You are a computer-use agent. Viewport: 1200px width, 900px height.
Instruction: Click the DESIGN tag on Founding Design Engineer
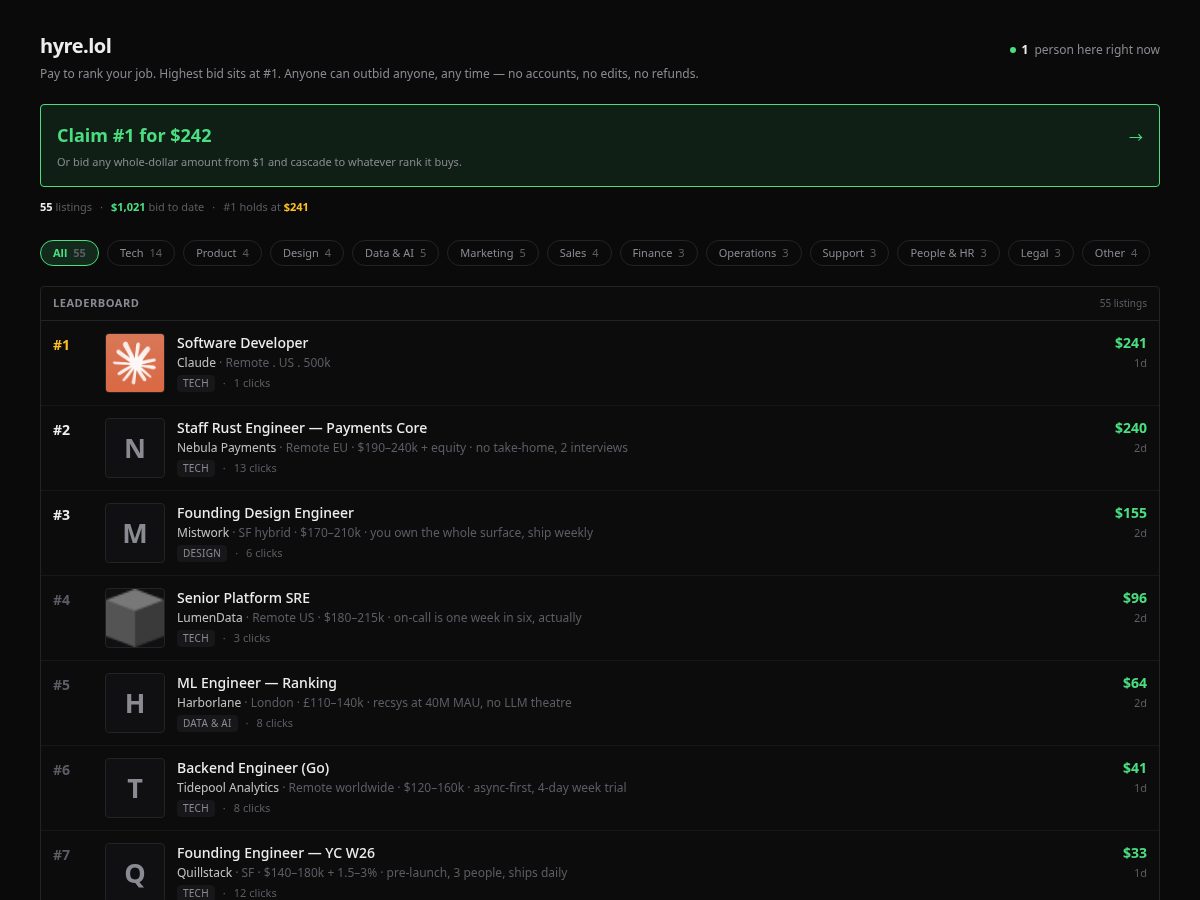(202, 553)
